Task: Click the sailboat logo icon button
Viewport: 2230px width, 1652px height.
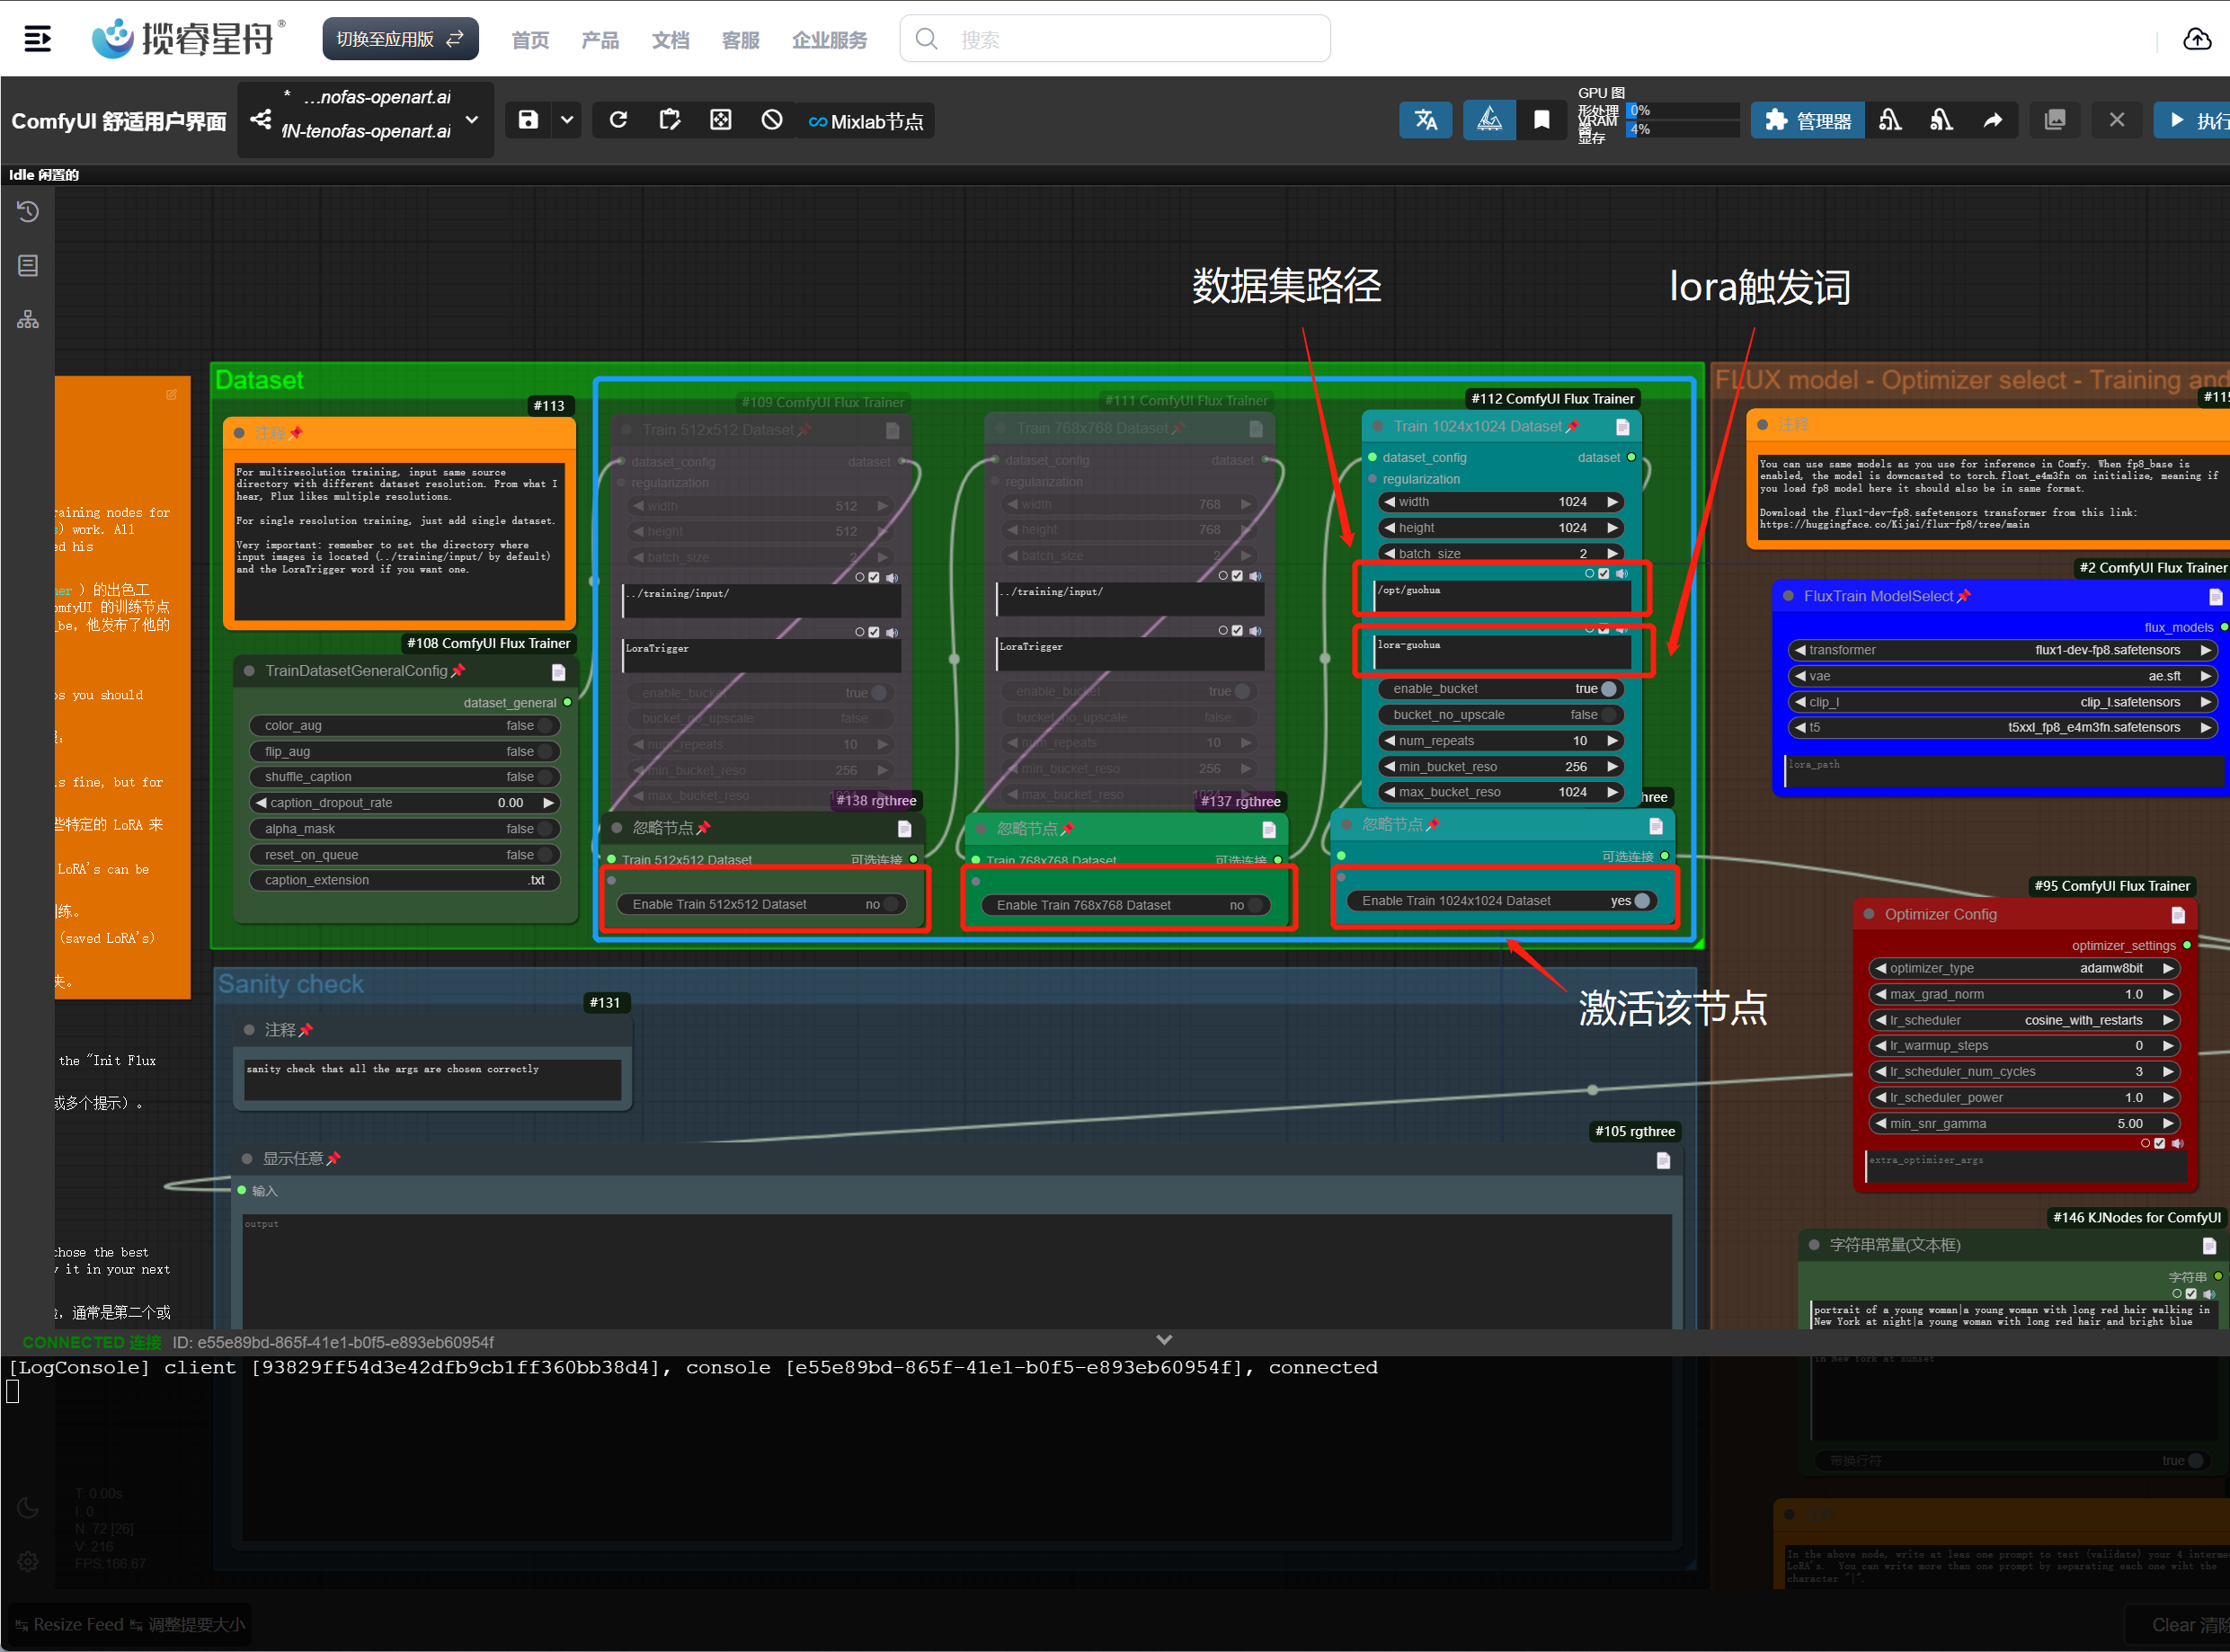Action: 1489,120
